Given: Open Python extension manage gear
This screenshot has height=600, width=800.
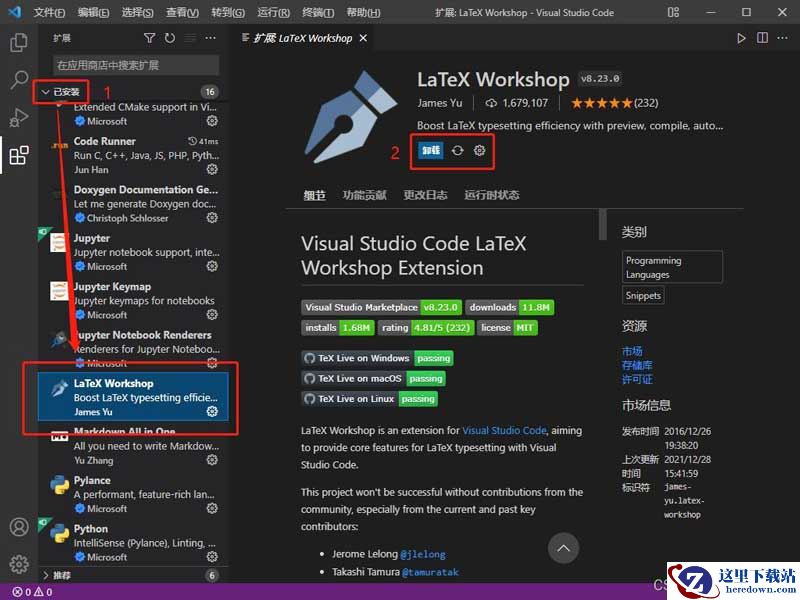Looking at the screenshot, I should click(212, 557).
